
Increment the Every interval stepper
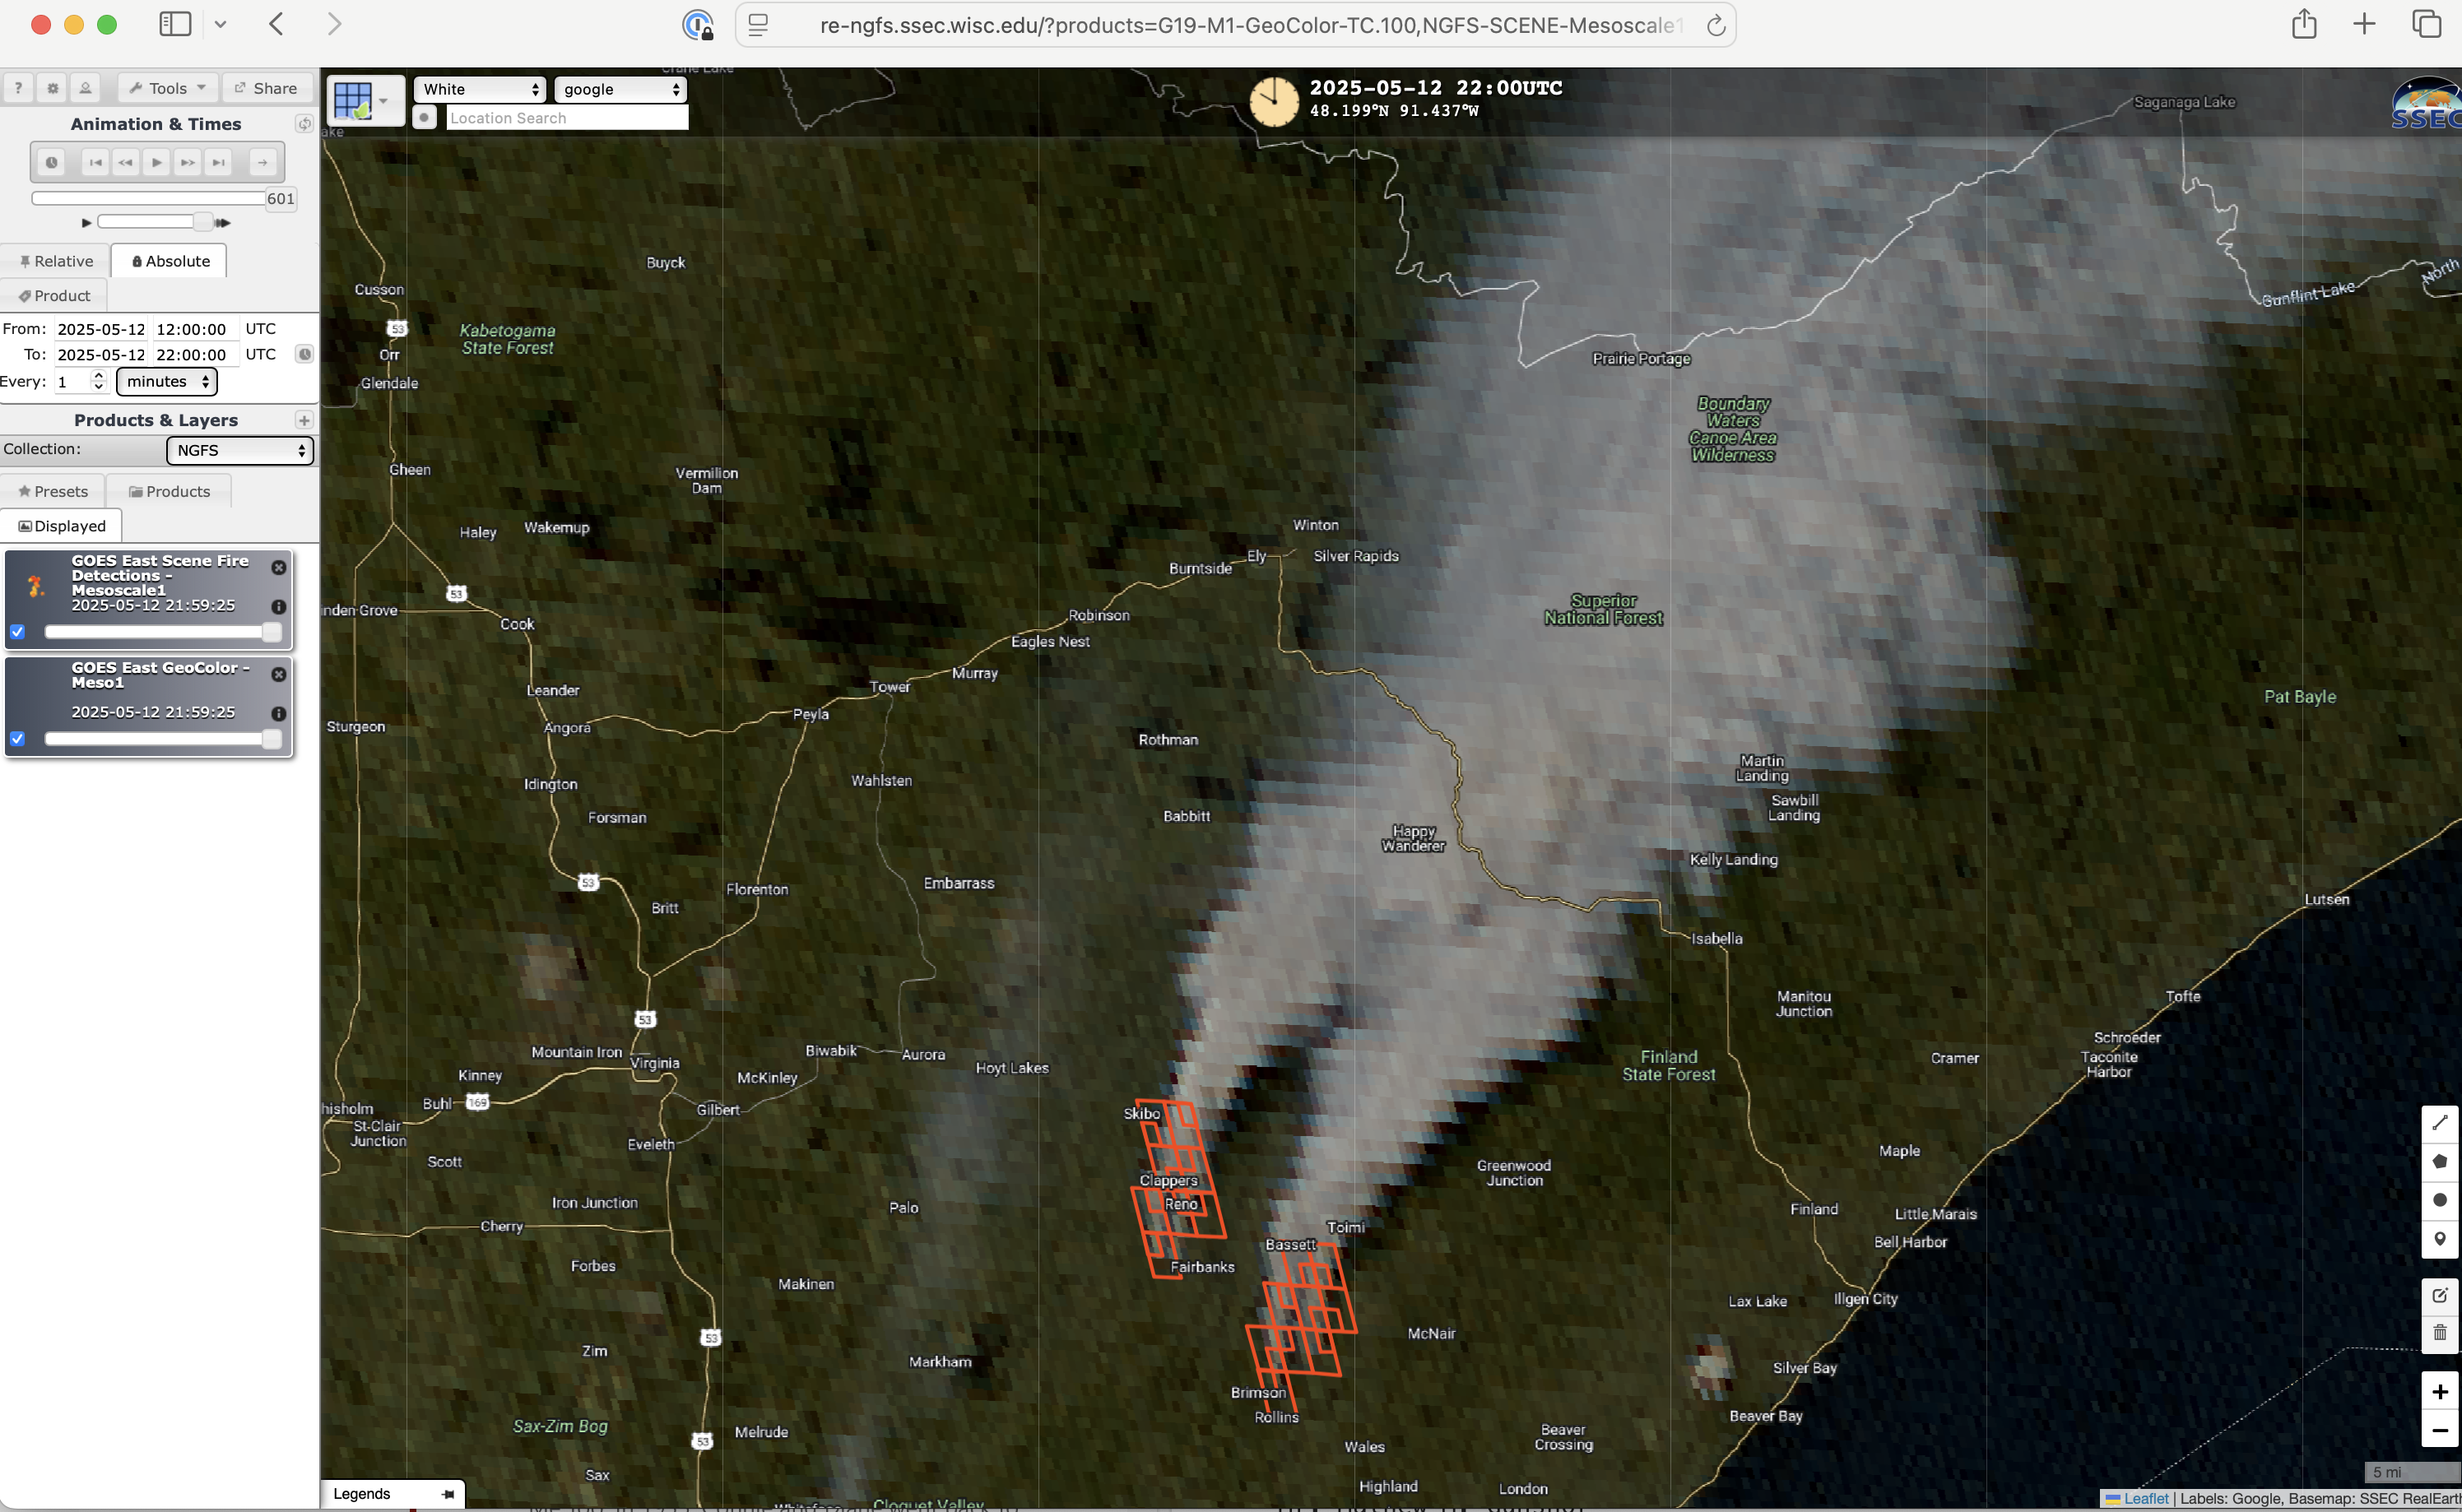(x=98, y=376)
